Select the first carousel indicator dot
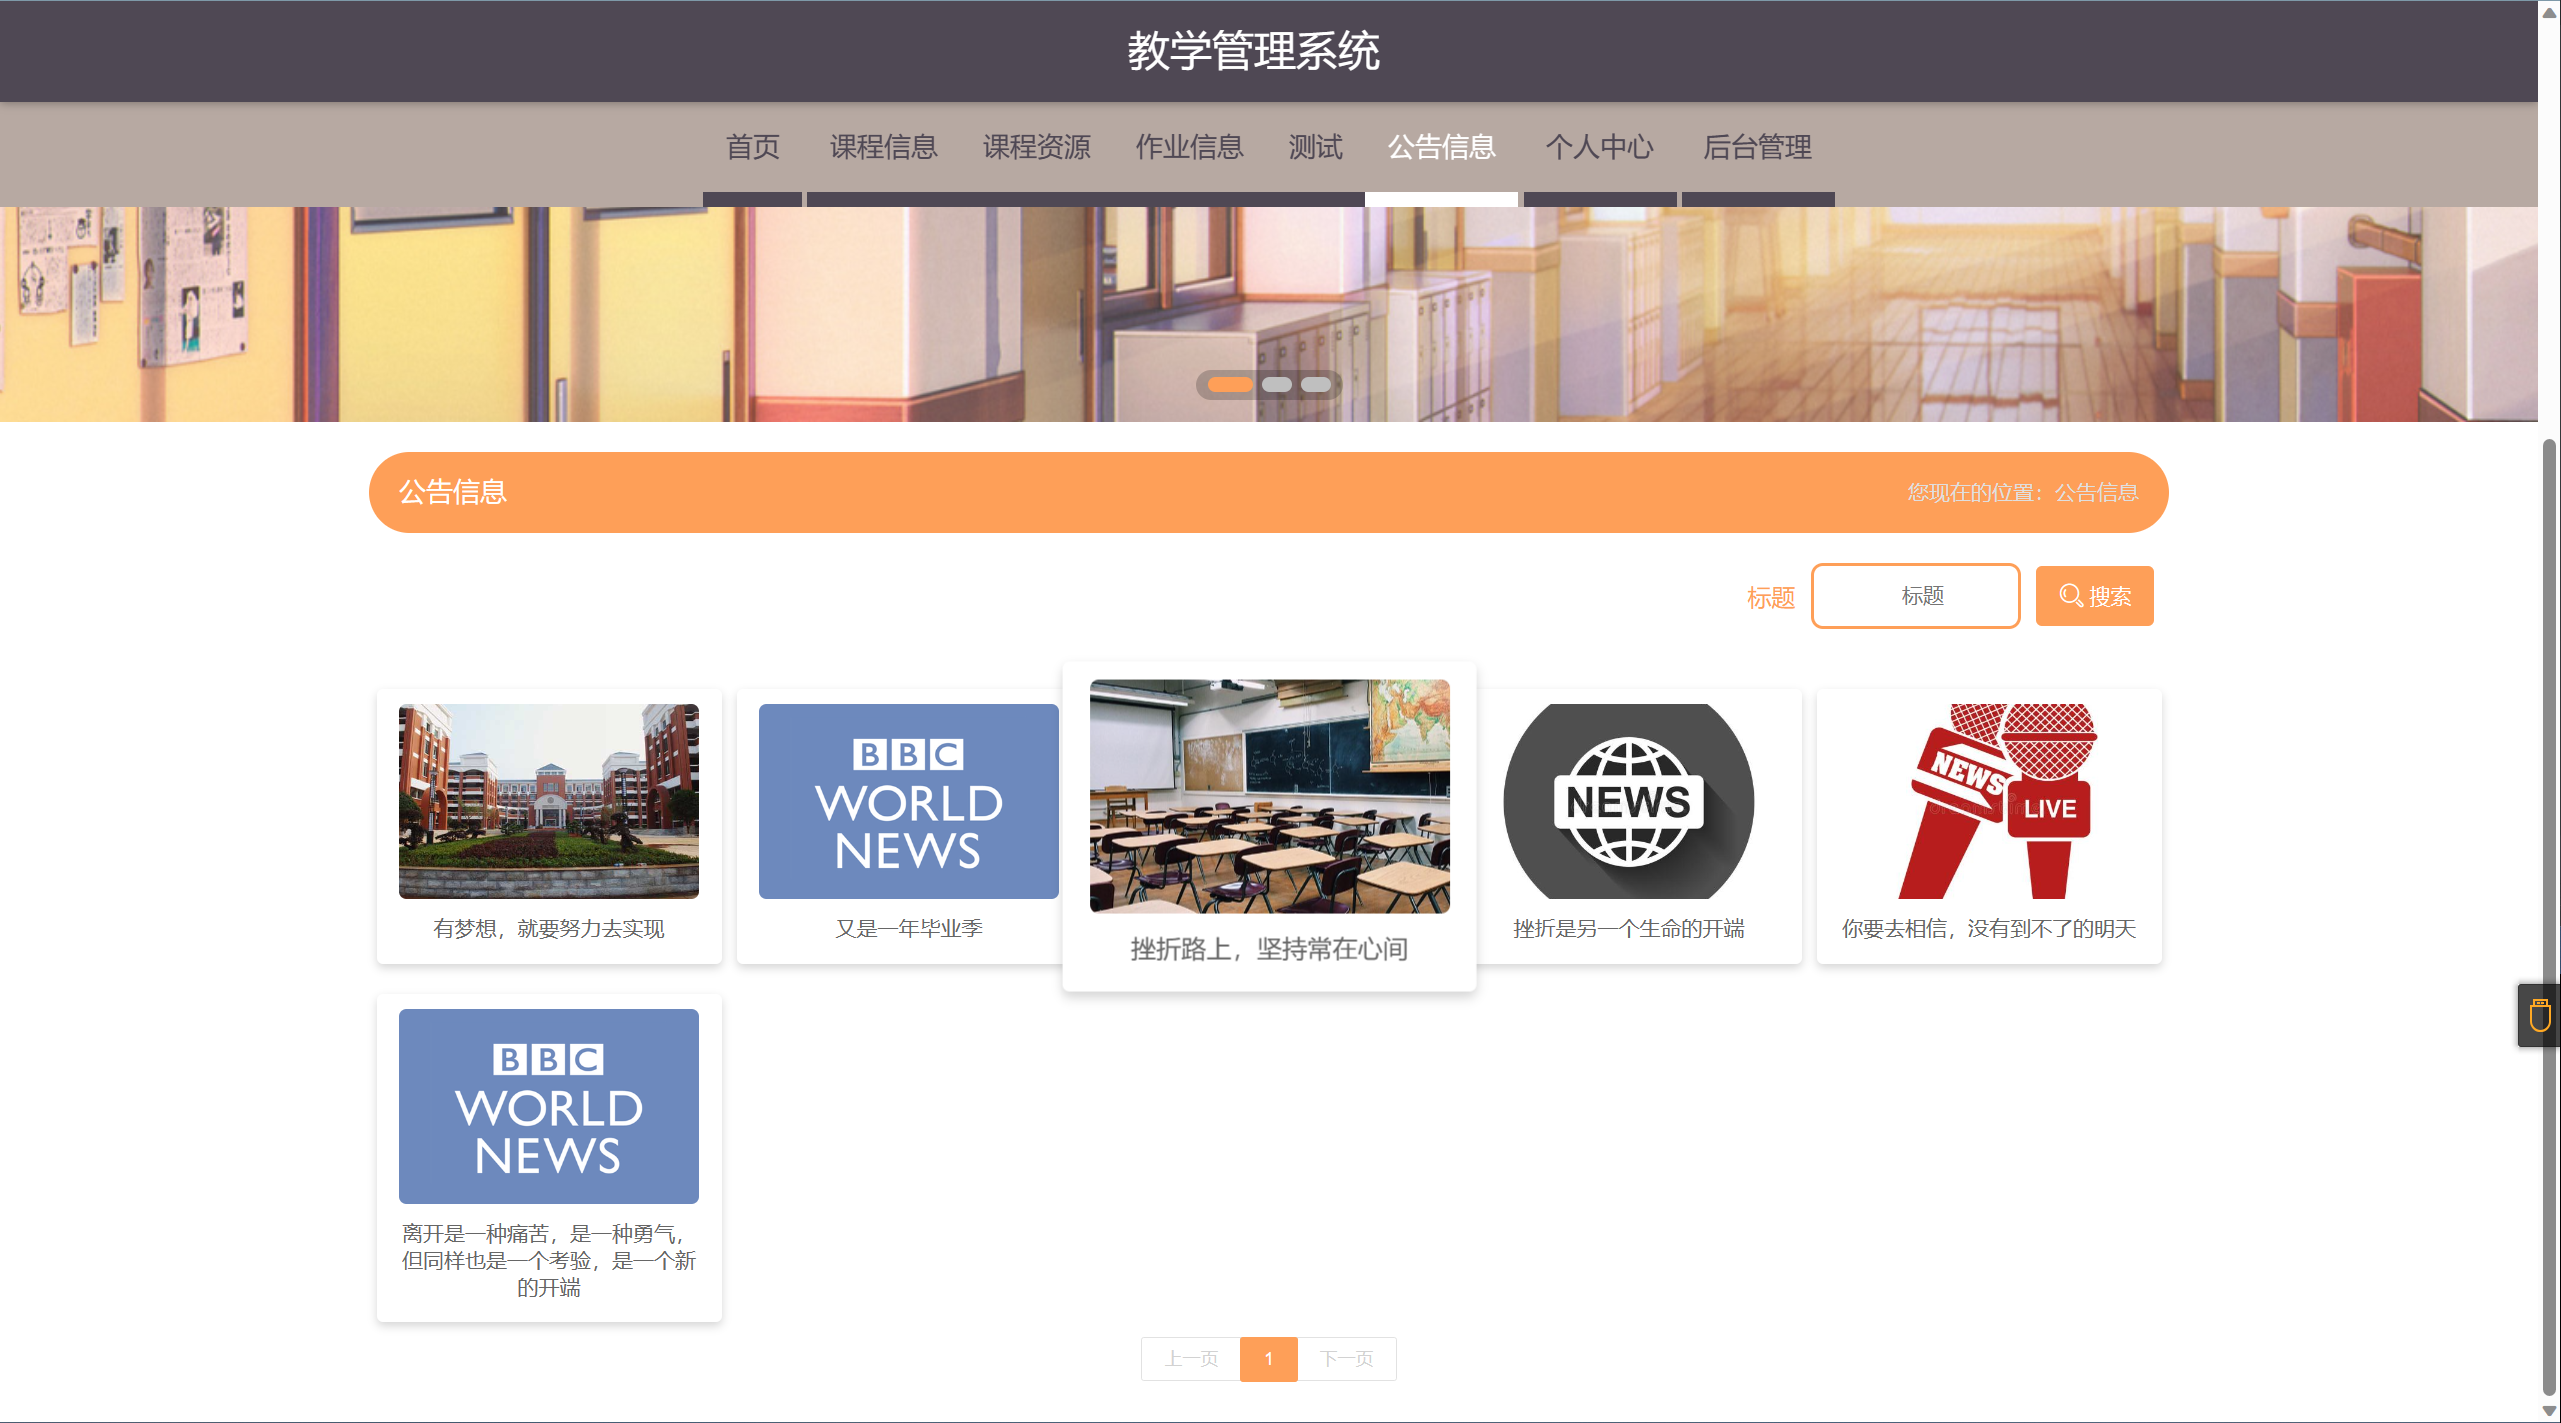Viewport: 2561px width, 1423px height. click(1230, 384)
